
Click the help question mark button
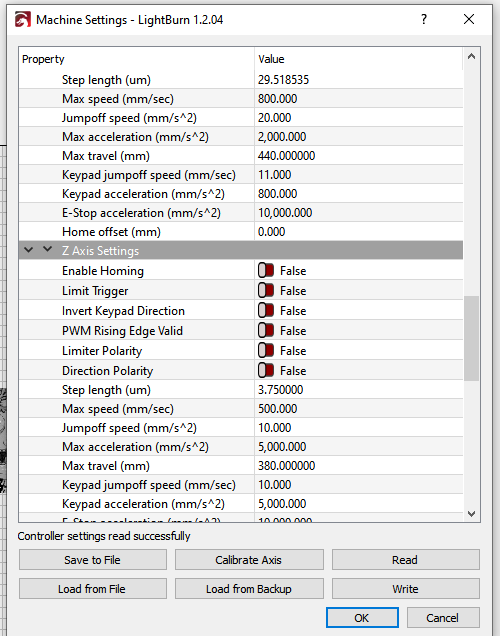424,19
